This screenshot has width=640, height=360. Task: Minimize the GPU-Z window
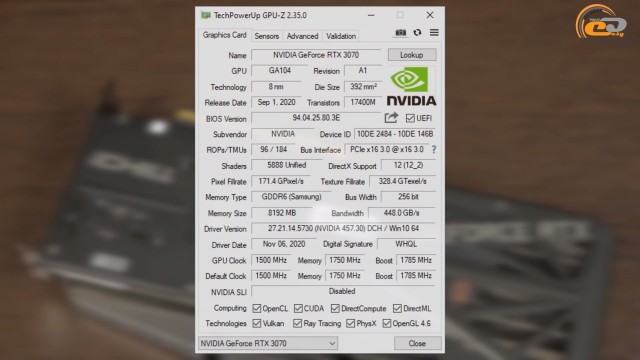(371, 15)
